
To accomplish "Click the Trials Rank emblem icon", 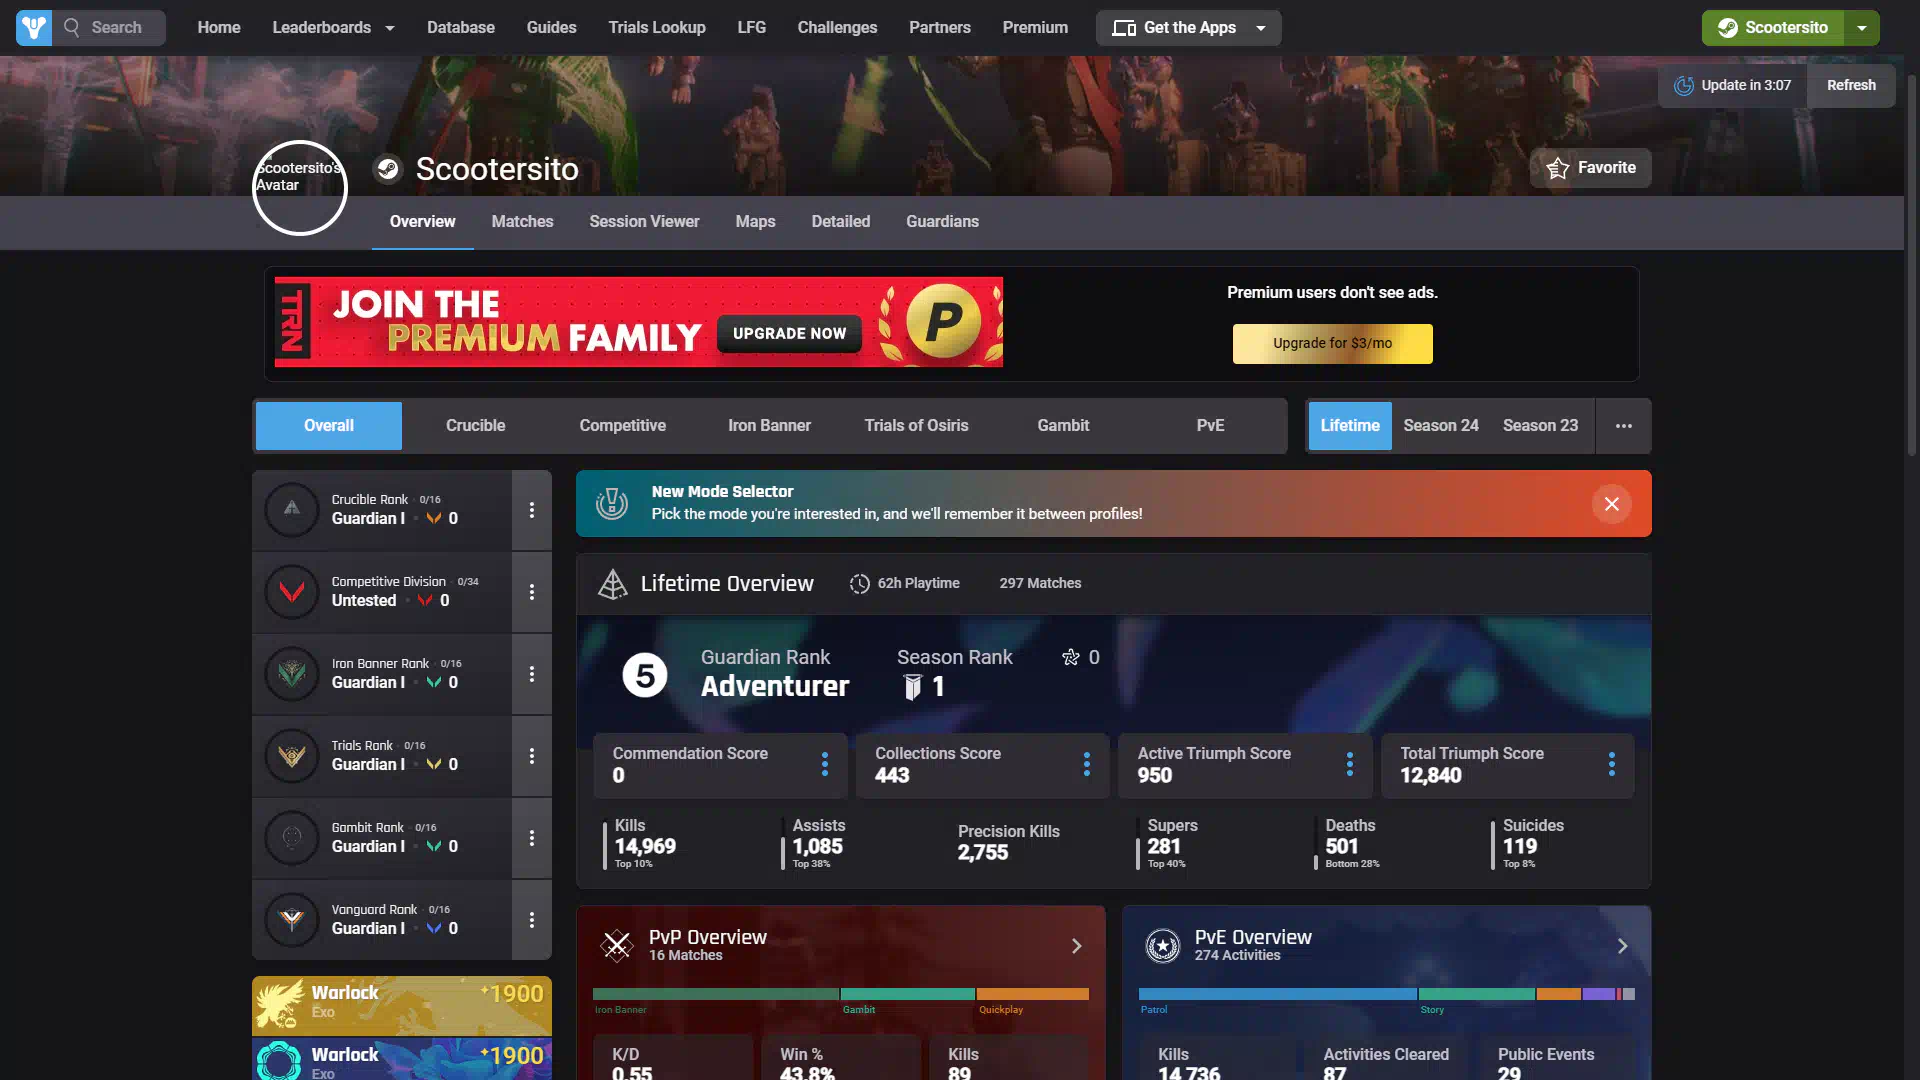I will pos(292,755).
